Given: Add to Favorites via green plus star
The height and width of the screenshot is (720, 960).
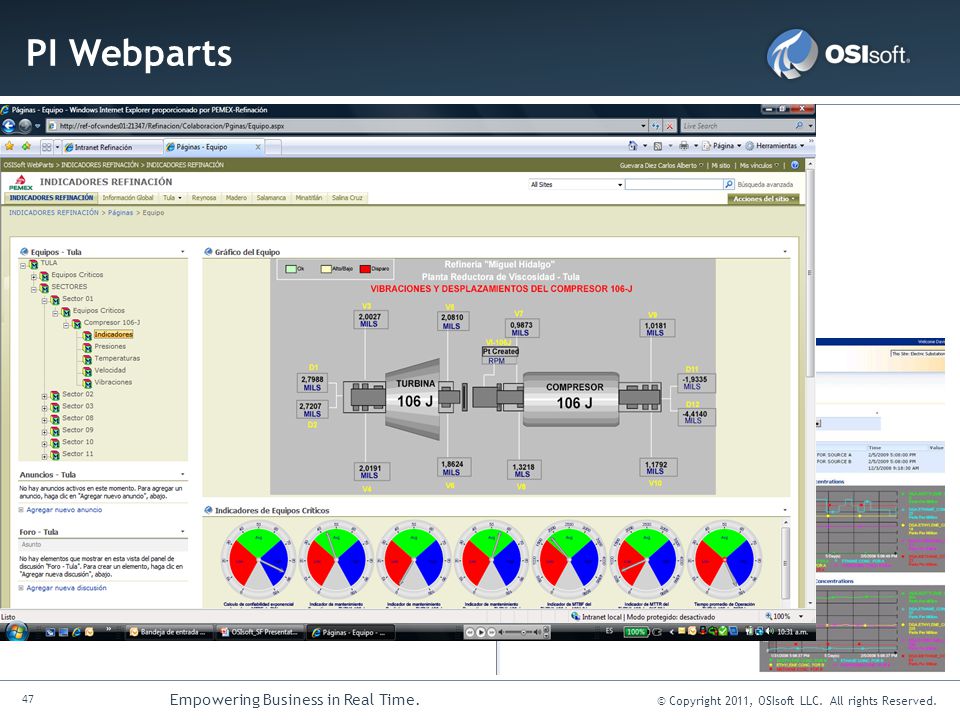Looking at the screenshot, I should [26, 146].
